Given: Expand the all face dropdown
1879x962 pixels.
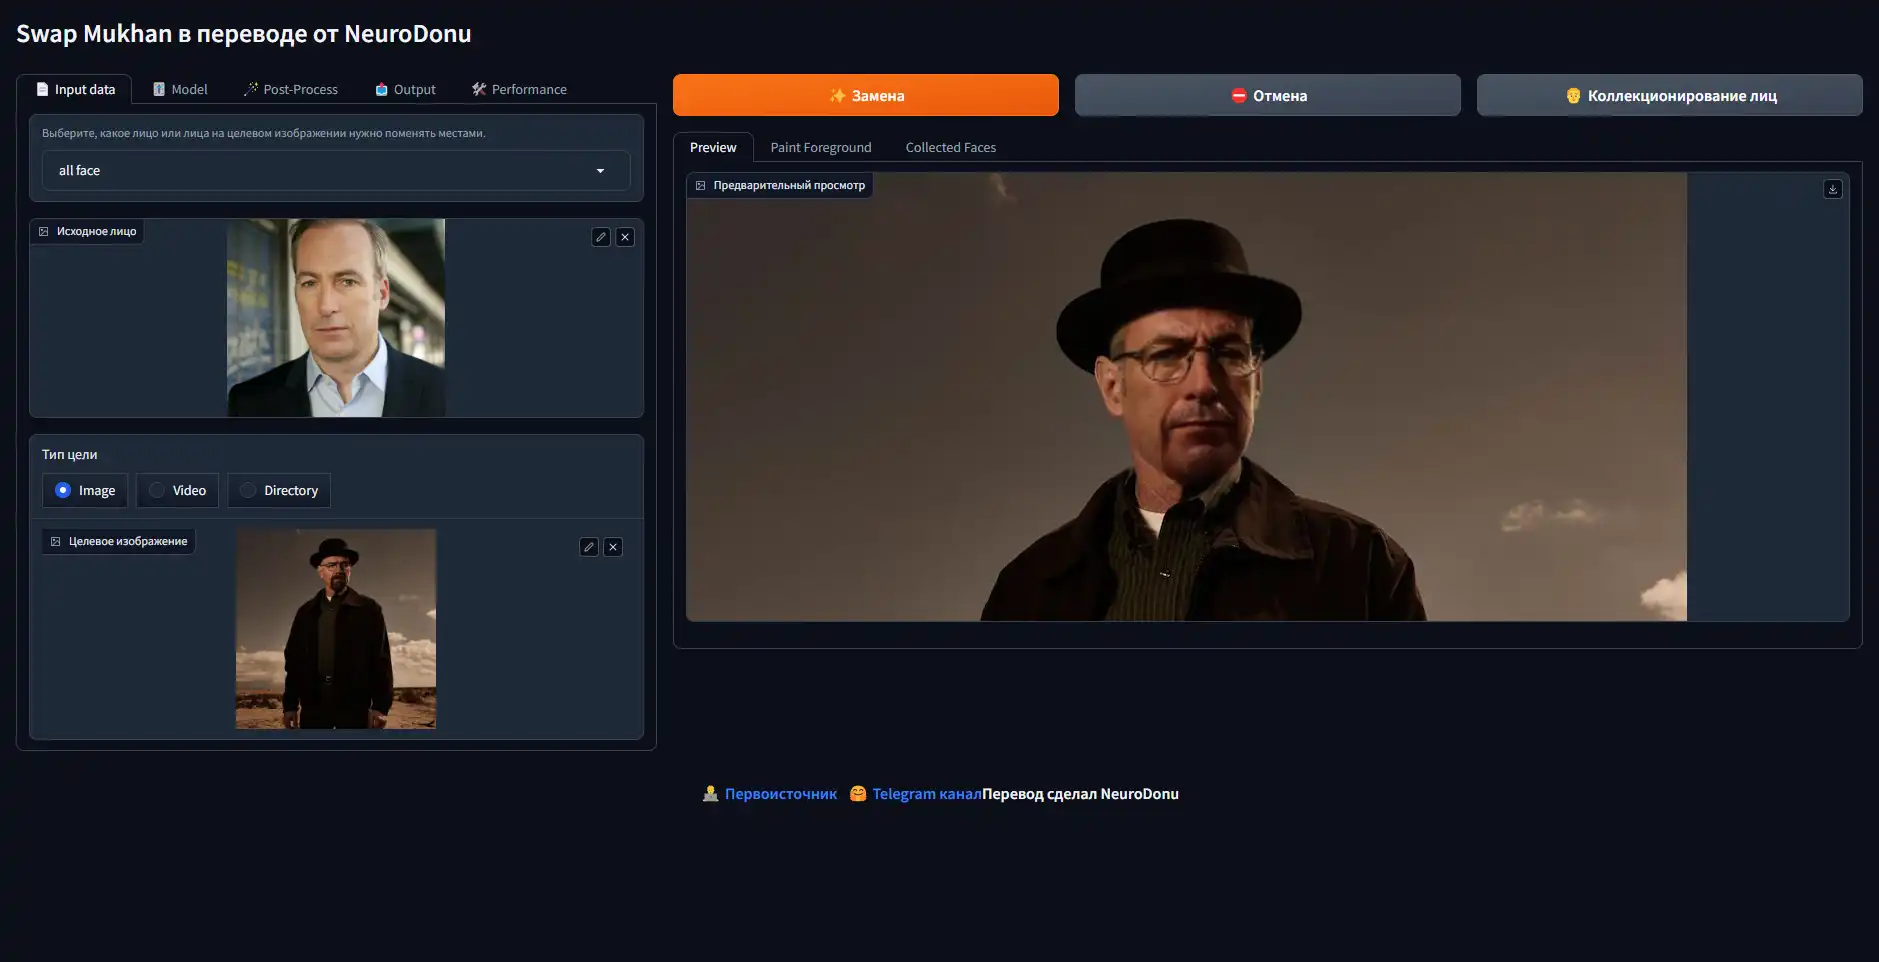Looking at the screenshot, I should 336,170.
